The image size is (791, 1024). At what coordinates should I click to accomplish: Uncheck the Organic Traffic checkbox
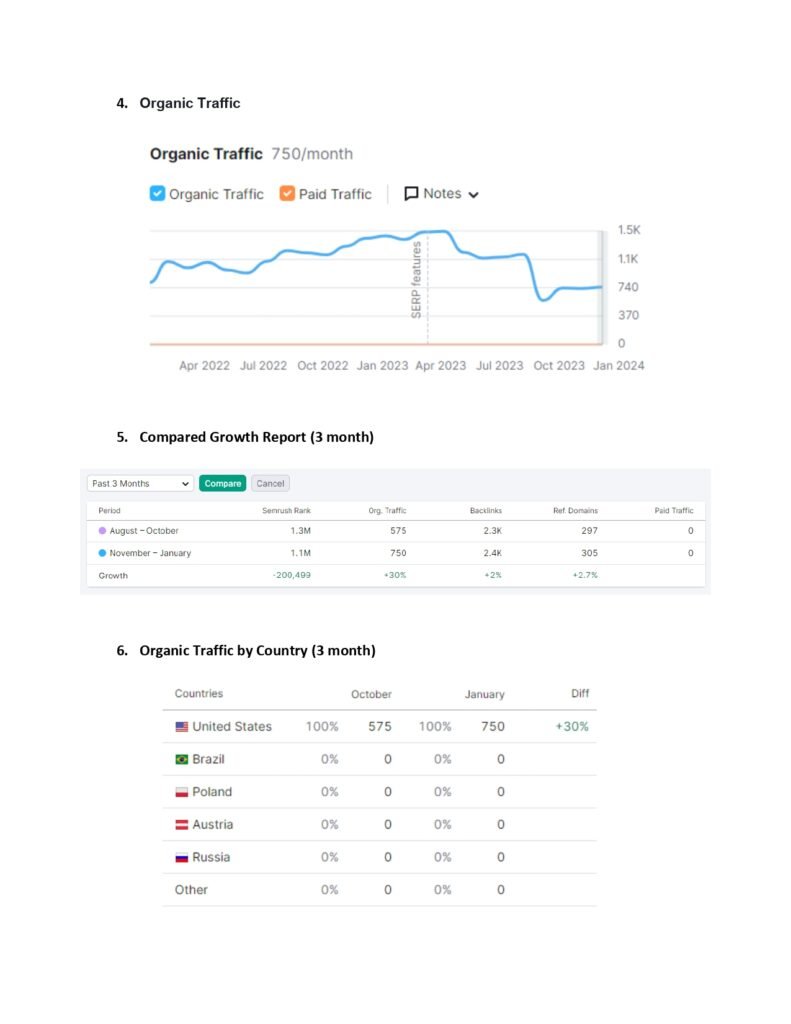[x=157, y=194]
